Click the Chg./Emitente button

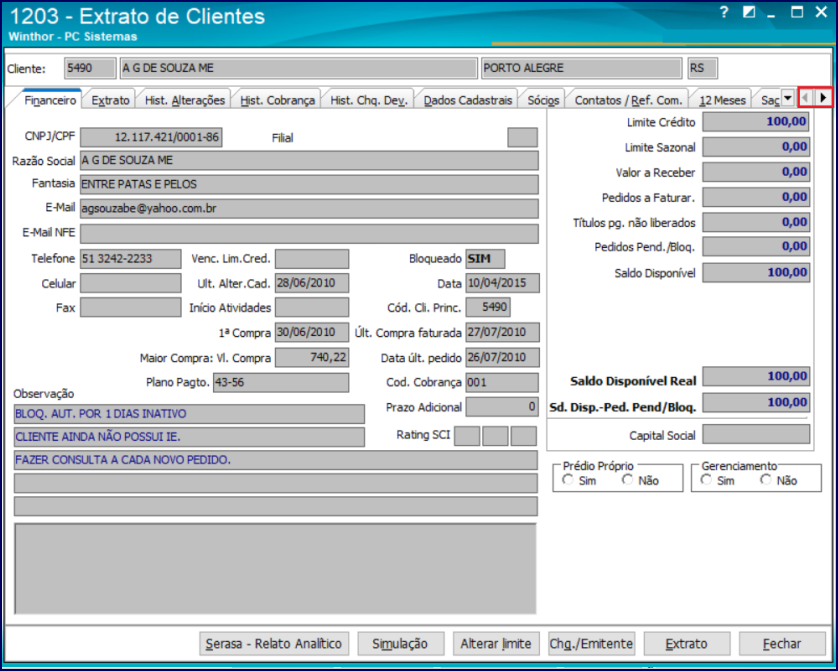[591, 644]
